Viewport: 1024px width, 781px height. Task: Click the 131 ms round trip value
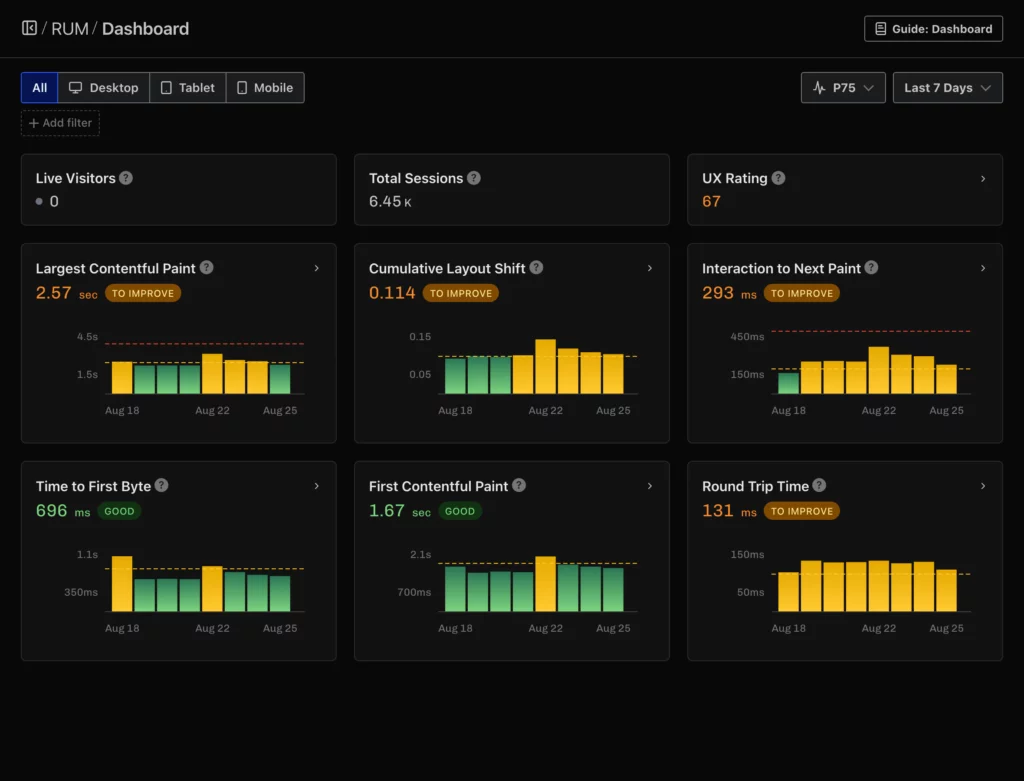pyautogui.click(x=729, y=511)
